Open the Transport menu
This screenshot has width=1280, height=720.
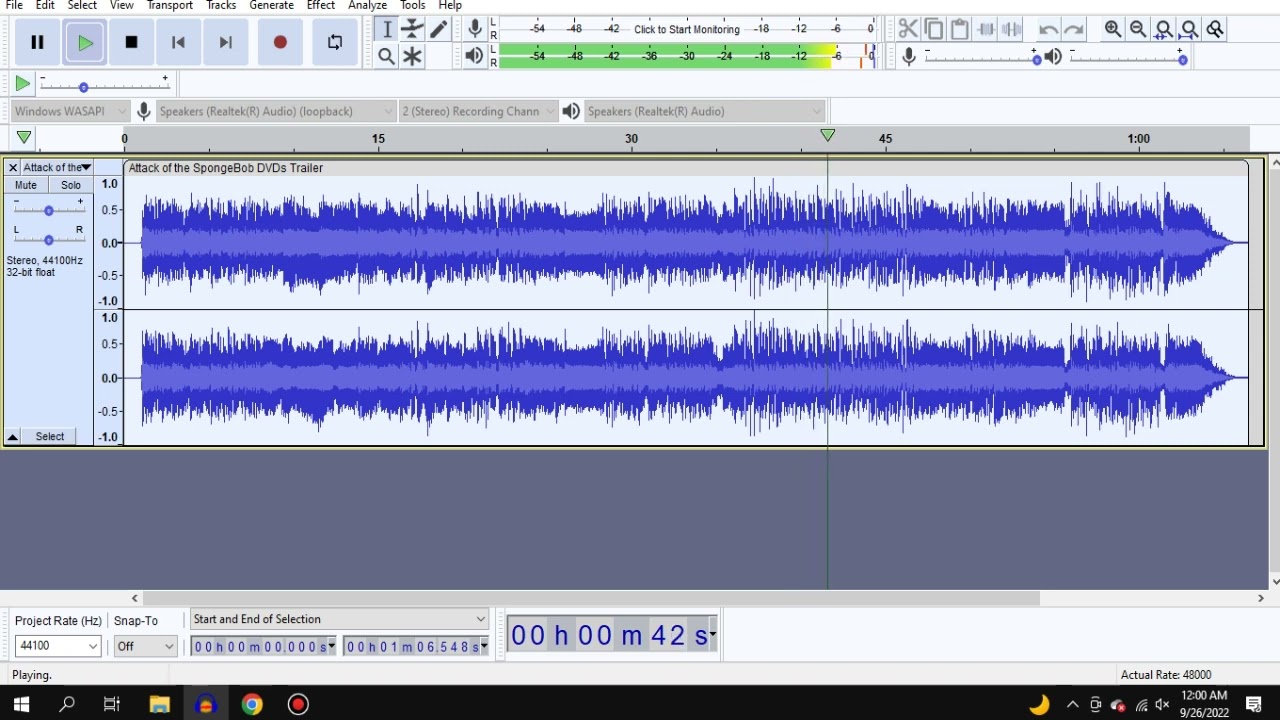pyautogui.click(x=170, y=5)
